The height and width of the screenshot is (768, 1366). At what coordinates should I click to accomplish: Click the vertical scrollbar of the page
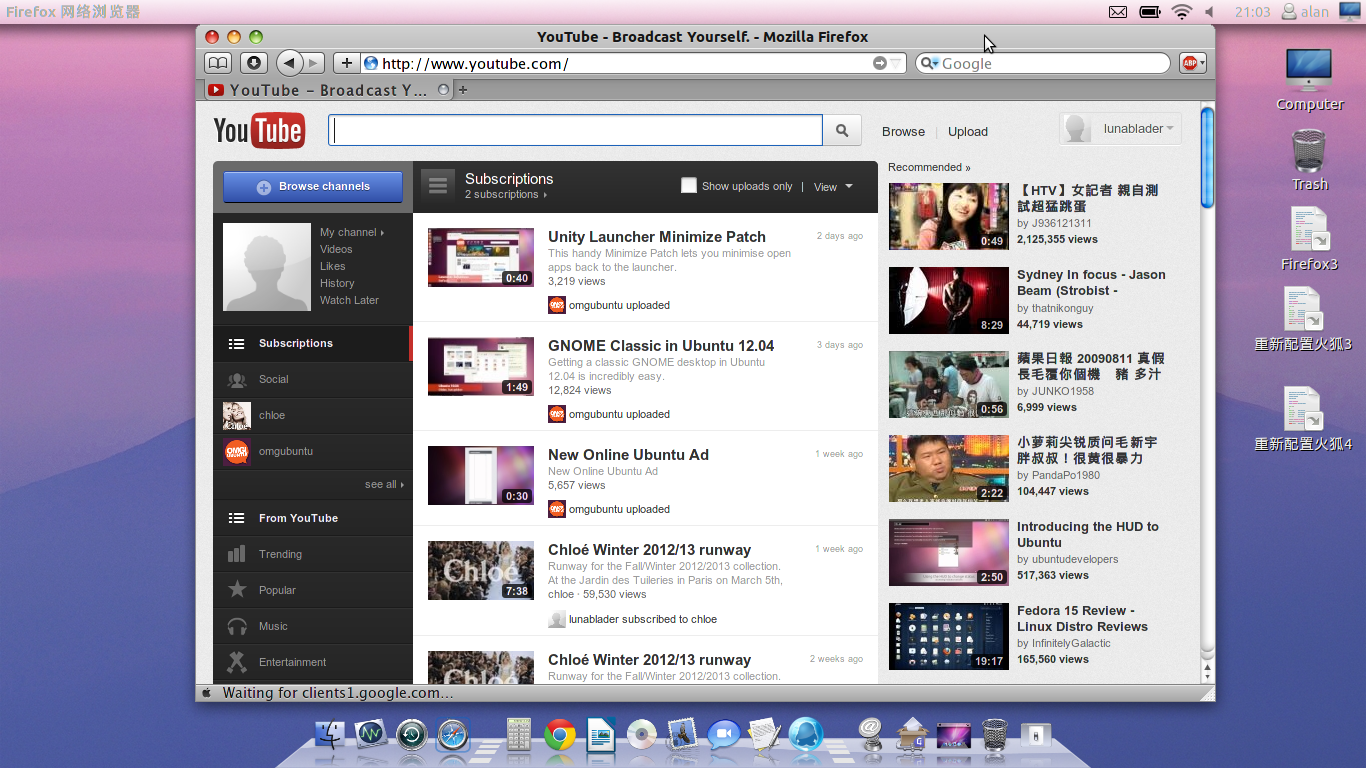click(1207, 156)
